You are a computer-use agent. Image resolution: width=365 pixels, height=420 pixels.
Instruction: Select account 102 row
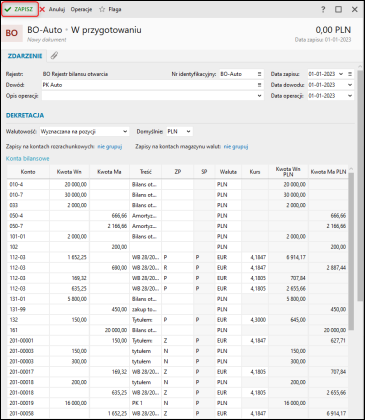pyautogui.click(x=177, y=247)
